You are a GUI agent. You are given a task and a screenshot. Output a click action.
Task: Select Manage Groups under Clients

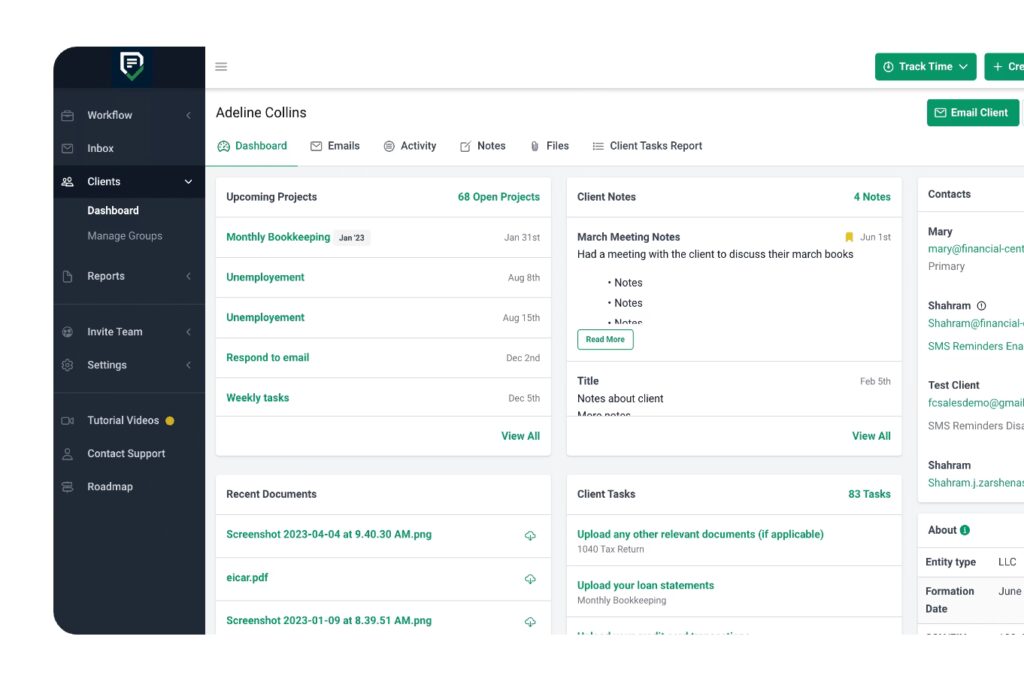coord(125,236)
